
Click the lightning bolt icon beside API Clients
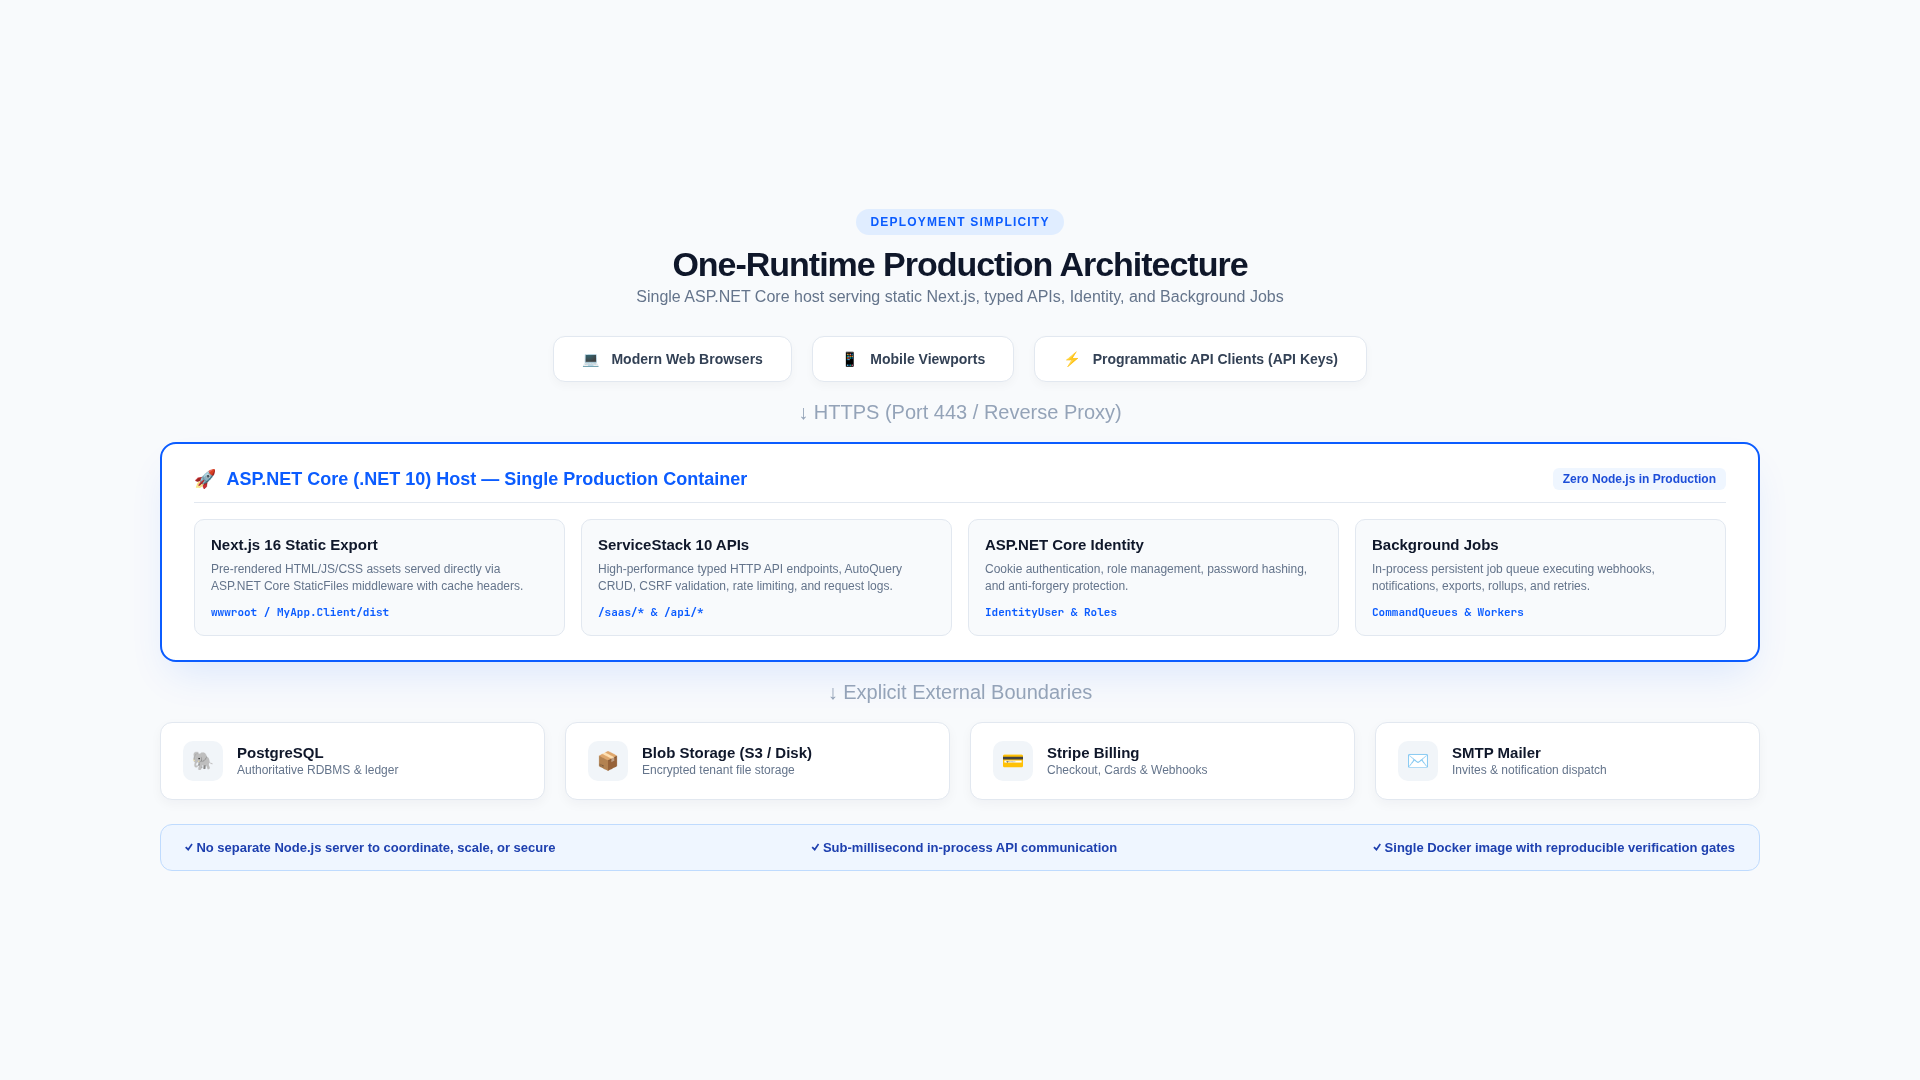[x=1072, y=360]
